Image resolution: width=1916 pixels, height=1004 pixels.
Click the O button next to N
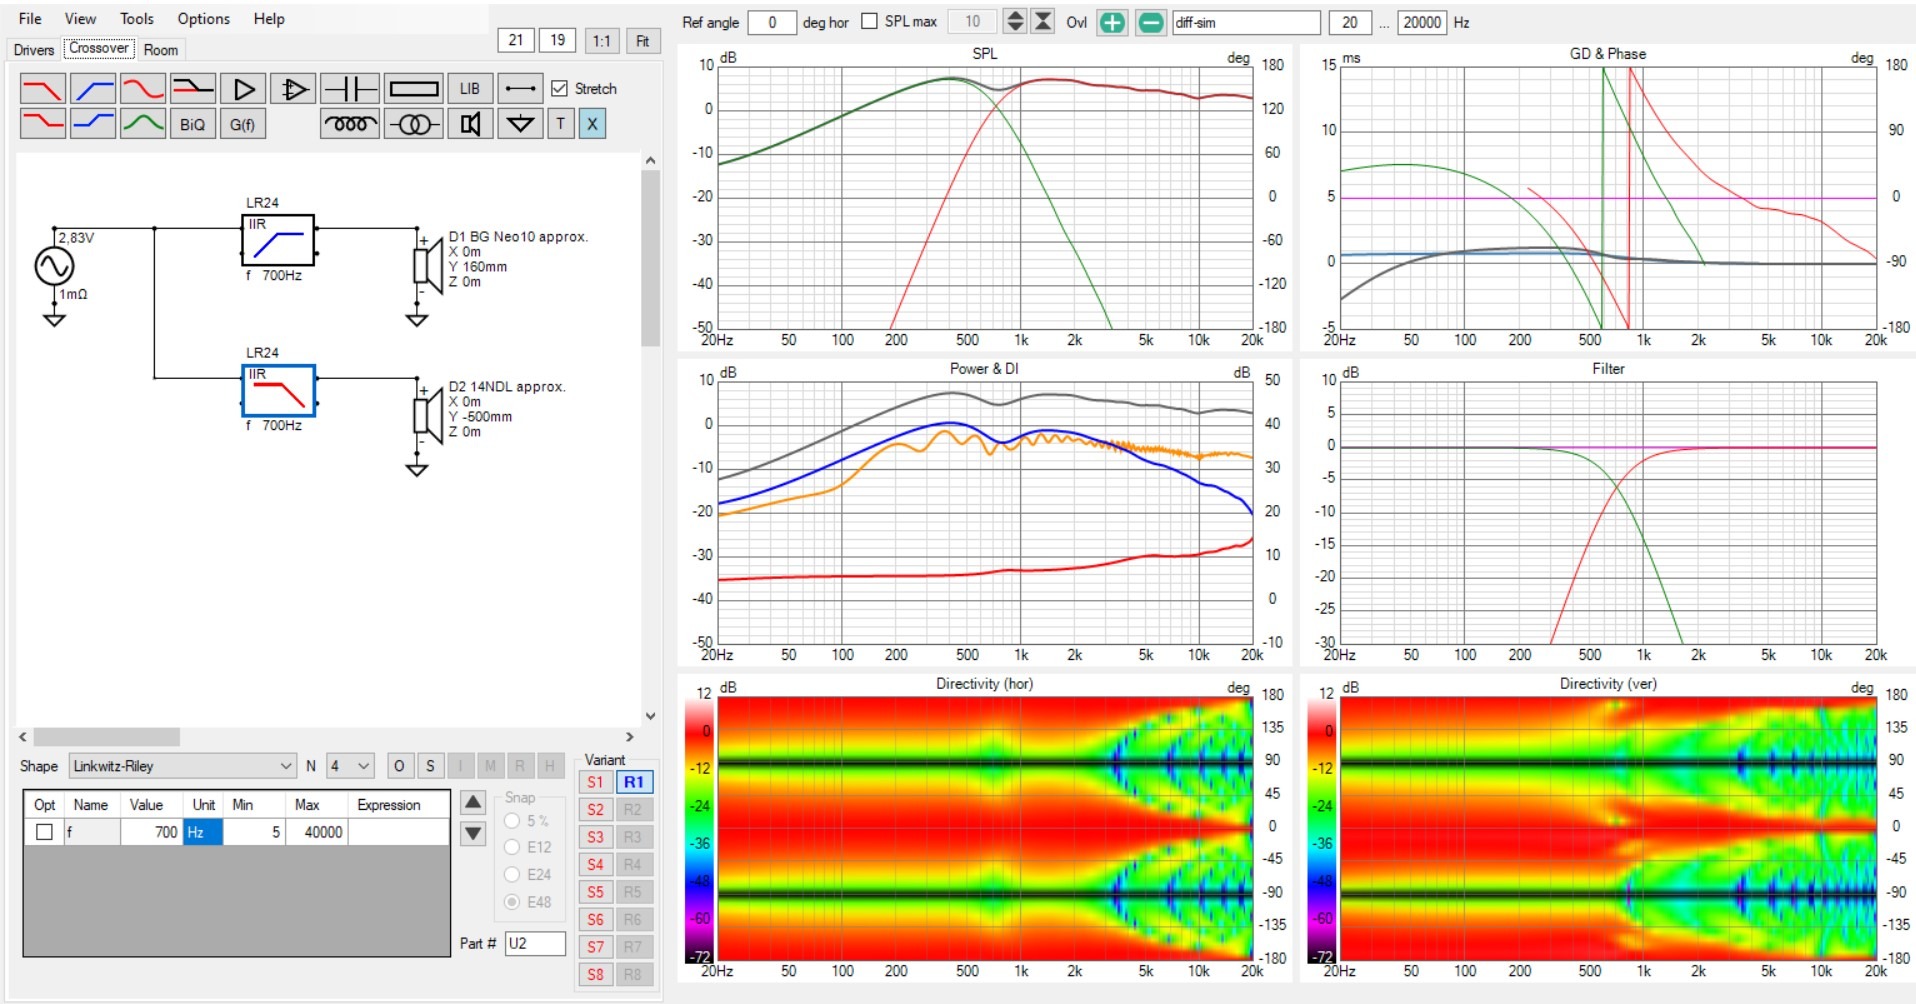(x=399, y=766)
